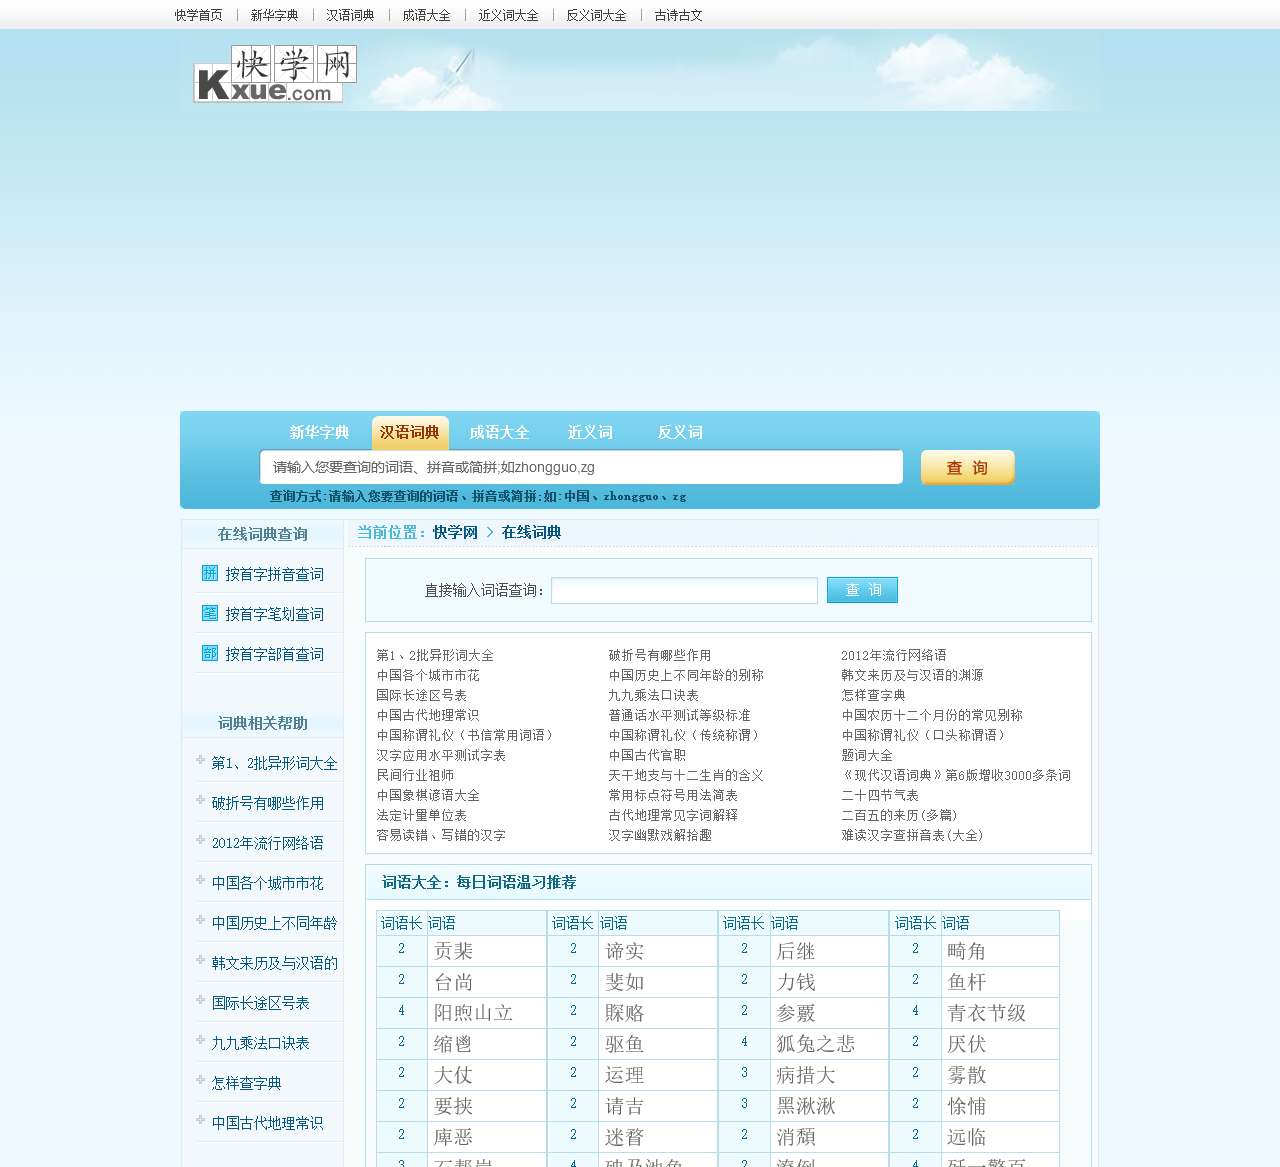Open 按首字部首查询 in the sidebar
This screenshot has height=1167, width=1280.
point(274,654)
